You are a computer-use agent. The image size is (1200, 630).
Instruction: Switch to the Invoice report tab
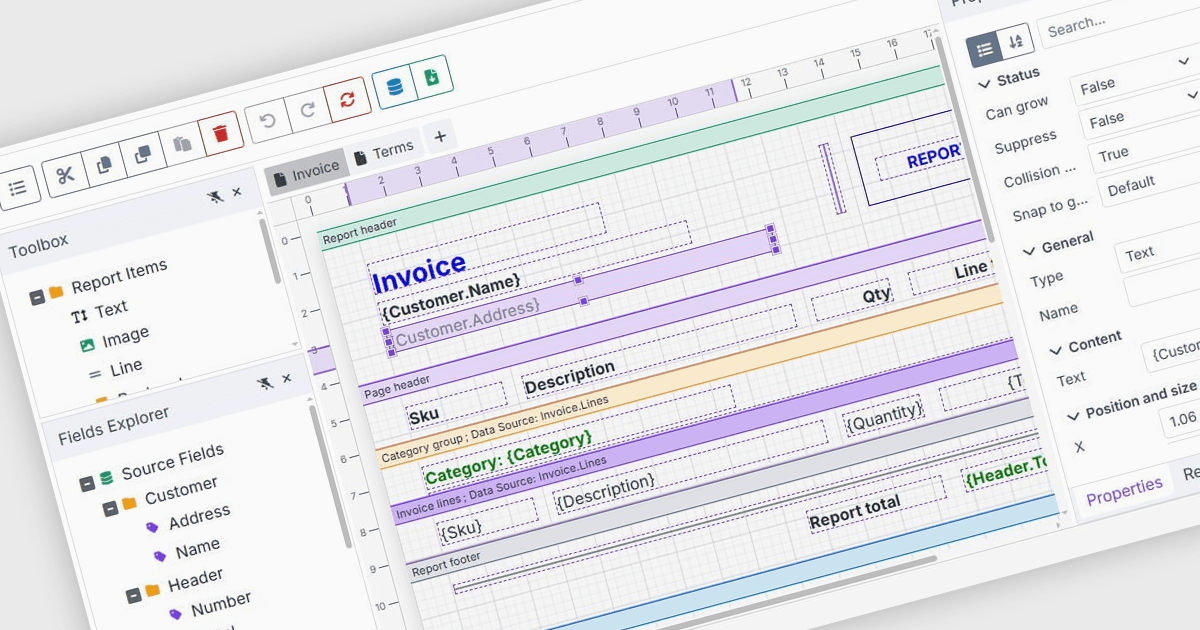point(307,172)
